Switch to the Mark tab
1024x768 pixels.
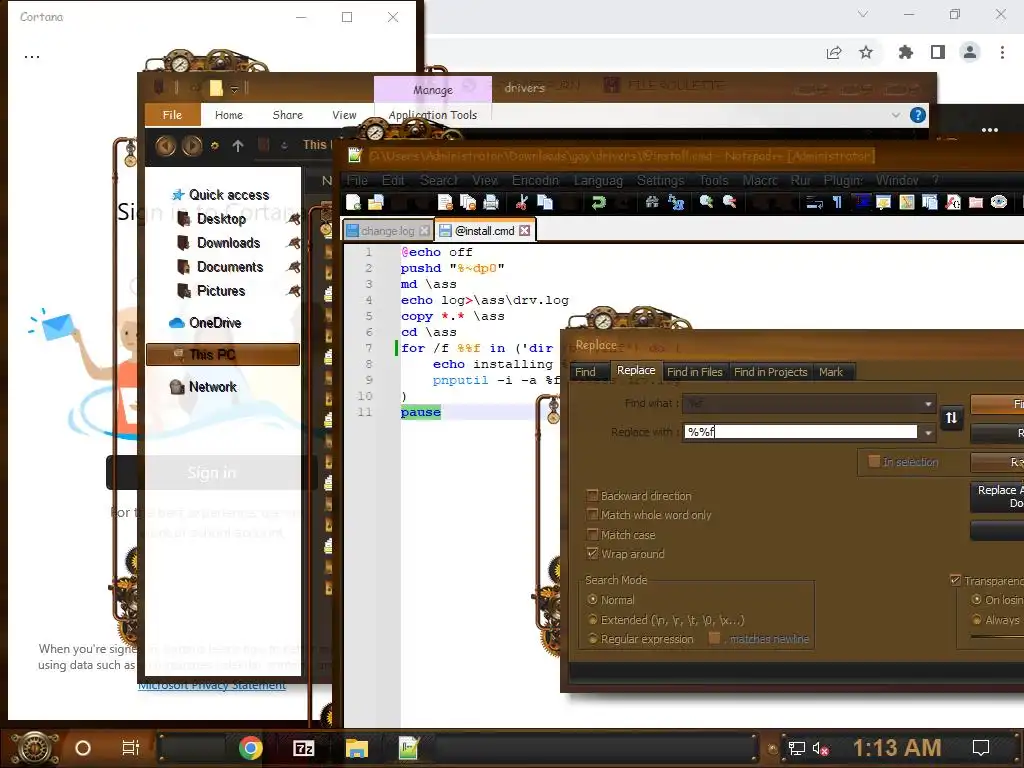831,372
